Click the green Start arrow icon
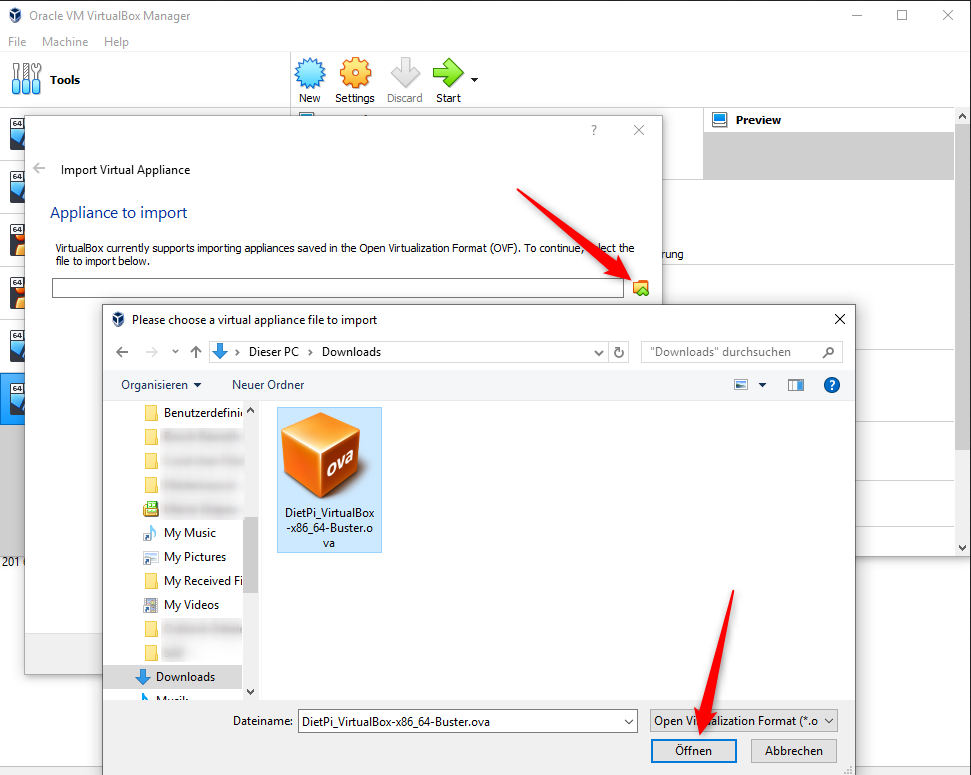This screenshot has width=971, height=775. [448, 74]
